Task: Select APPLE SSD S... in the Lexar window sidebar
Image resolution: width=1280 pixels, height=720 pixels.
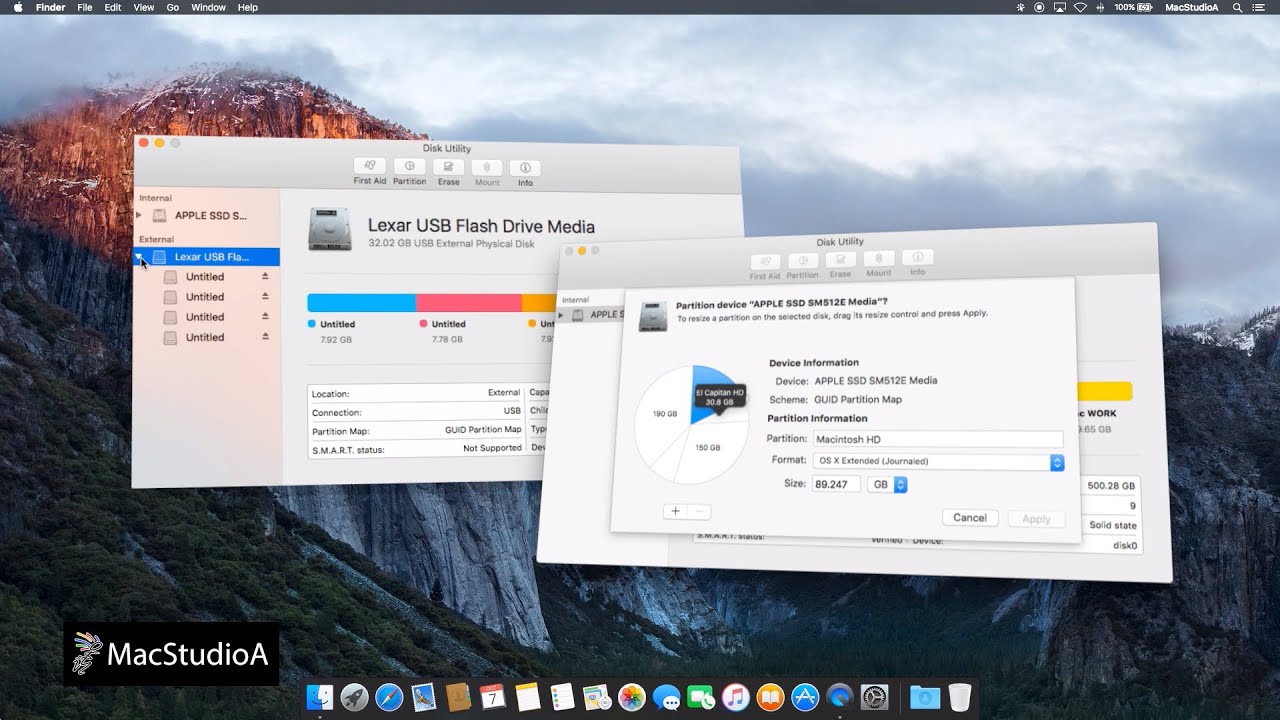Action: click(x=206, y=215)
